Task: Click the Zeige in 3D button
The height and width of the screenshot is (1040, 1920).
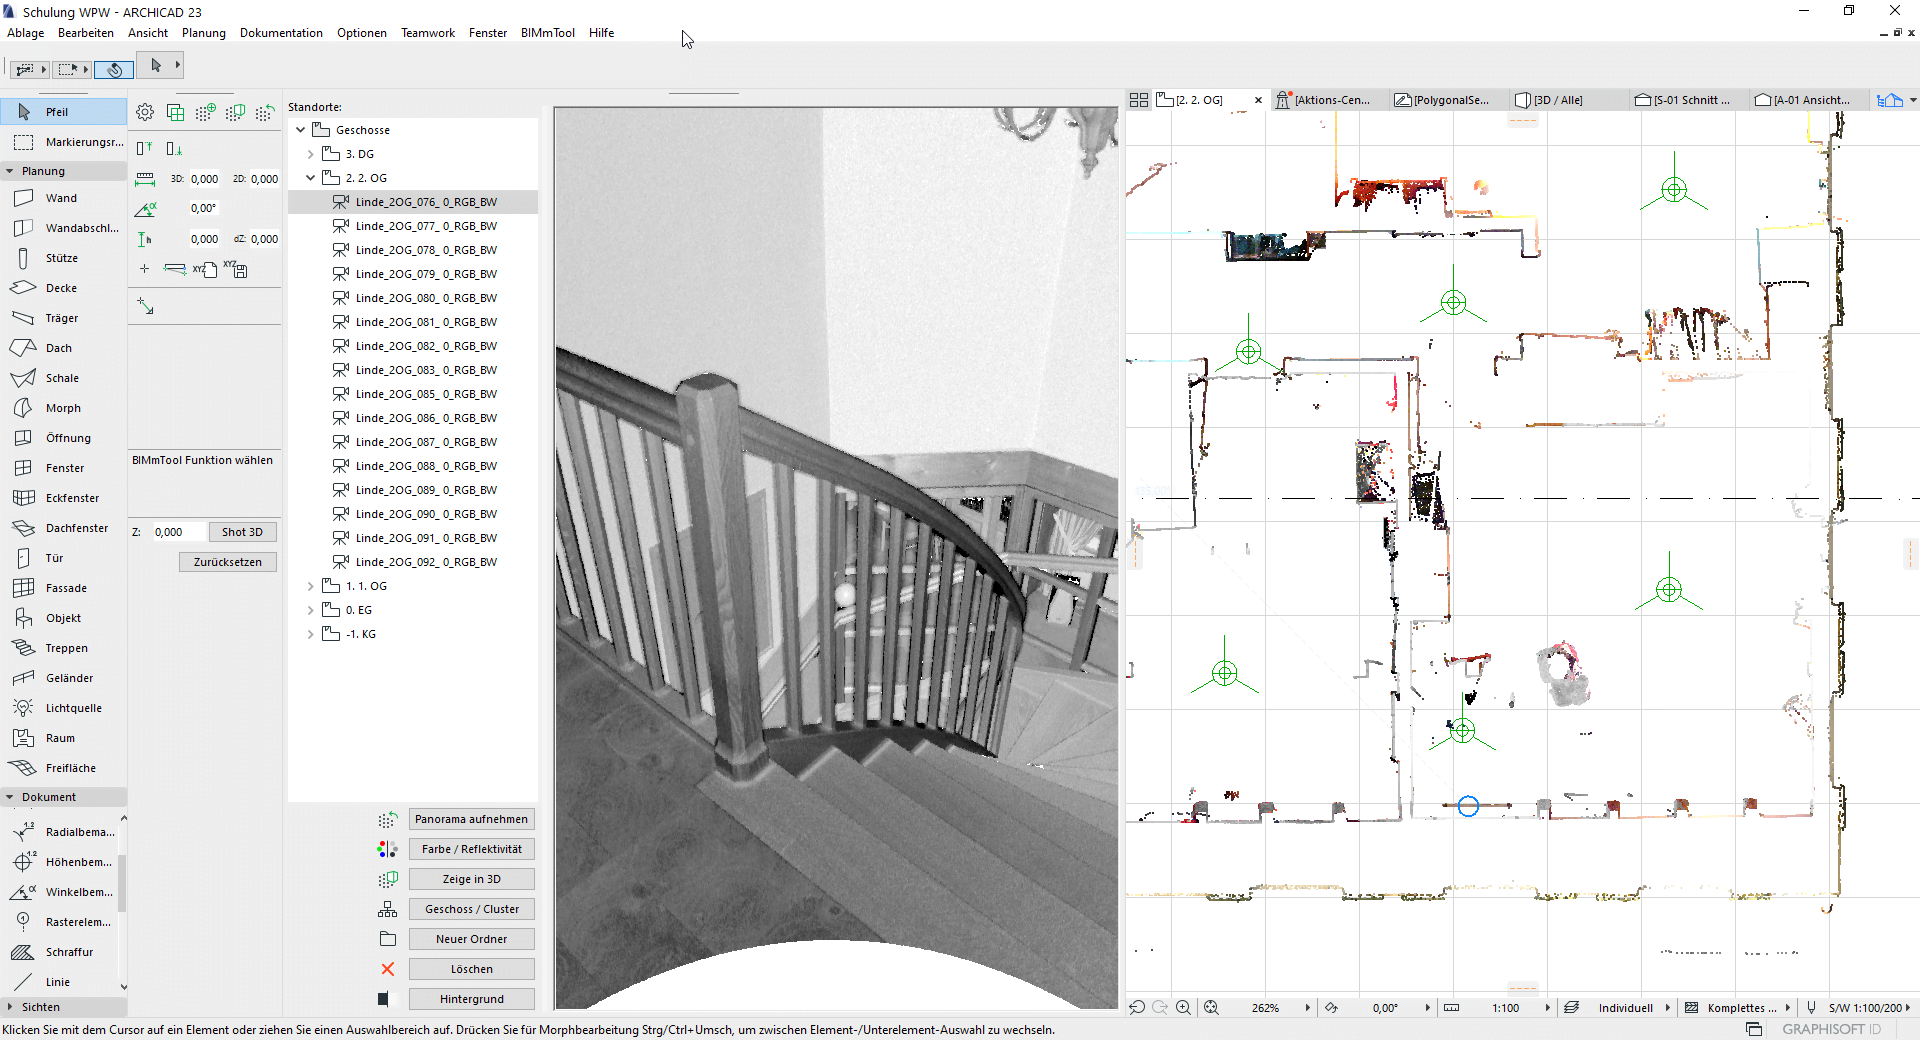Action: click(471, 879)
